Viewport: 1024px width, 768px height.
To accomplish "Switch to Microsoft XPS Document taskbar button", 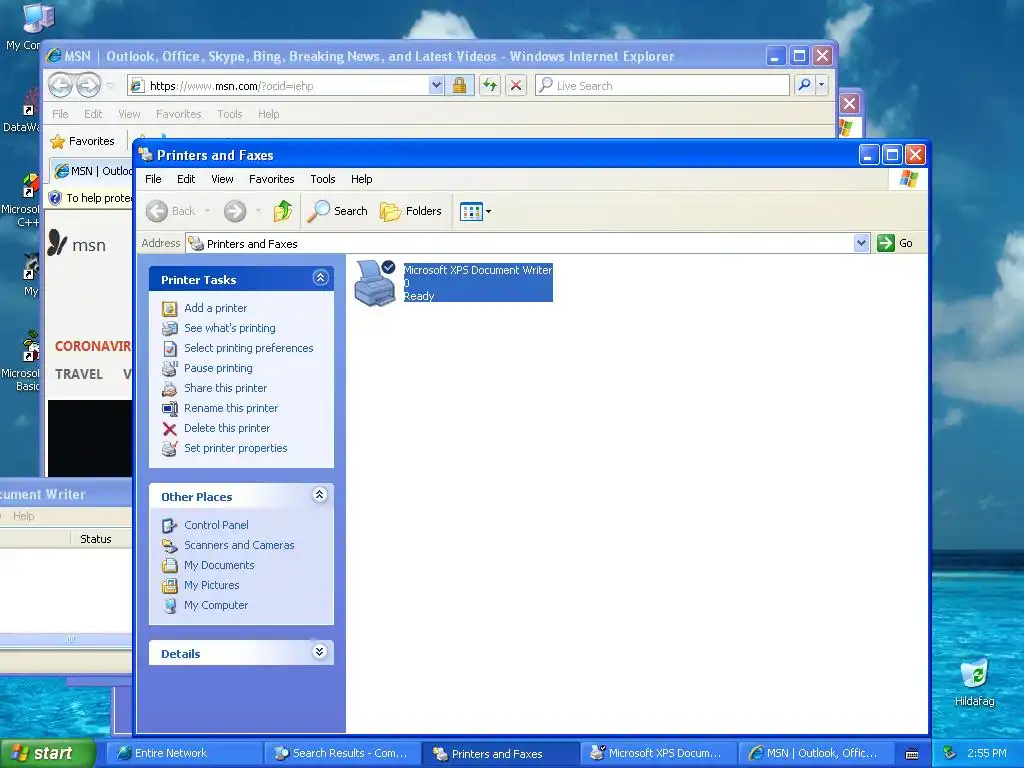I will [x=658, y=754].
